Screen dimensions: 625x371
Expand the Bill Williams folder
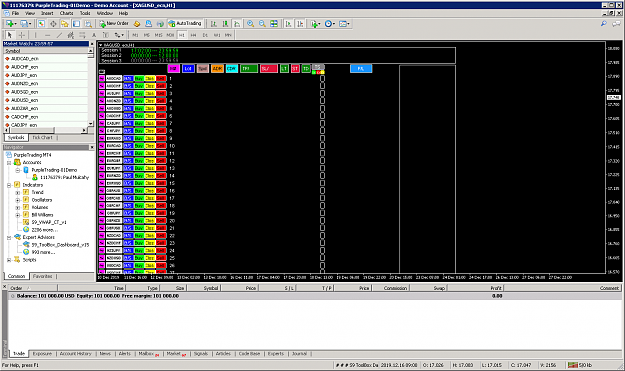(18, 215)
